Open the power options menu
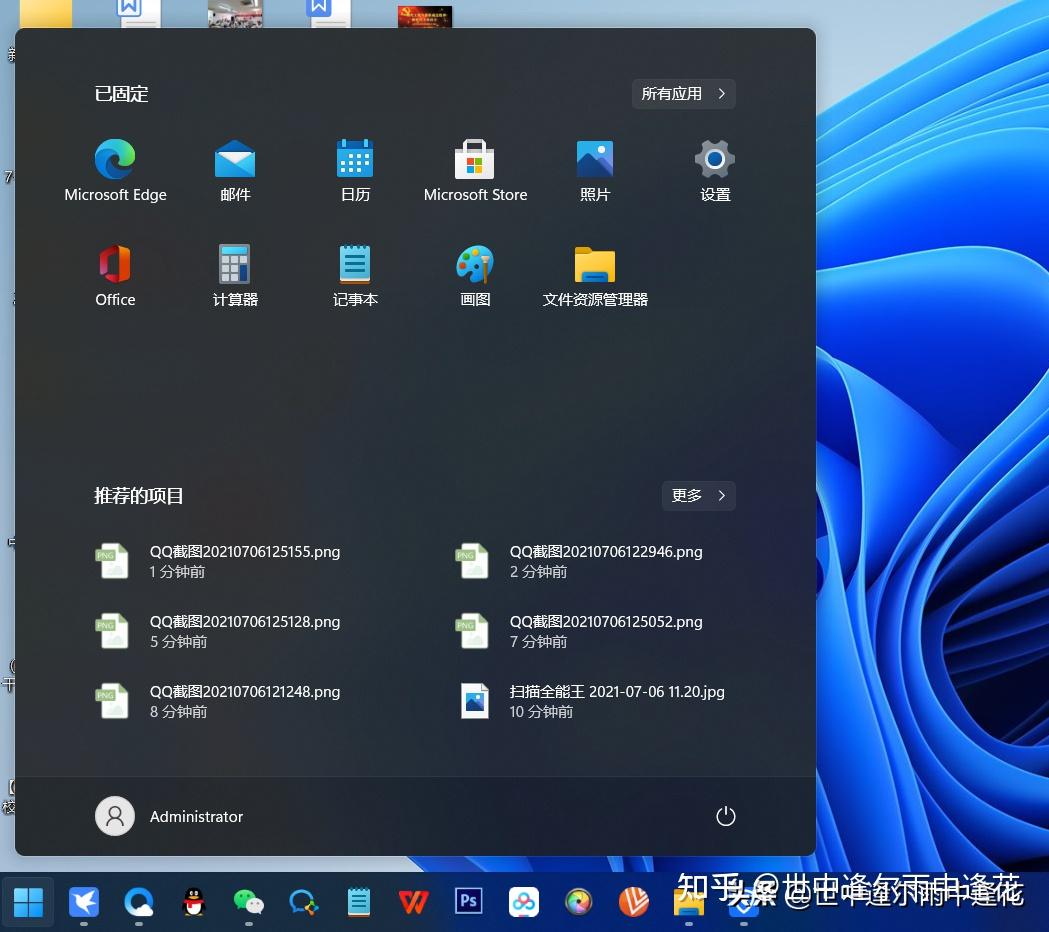The image size is (1049, 932). coord(725,816)
